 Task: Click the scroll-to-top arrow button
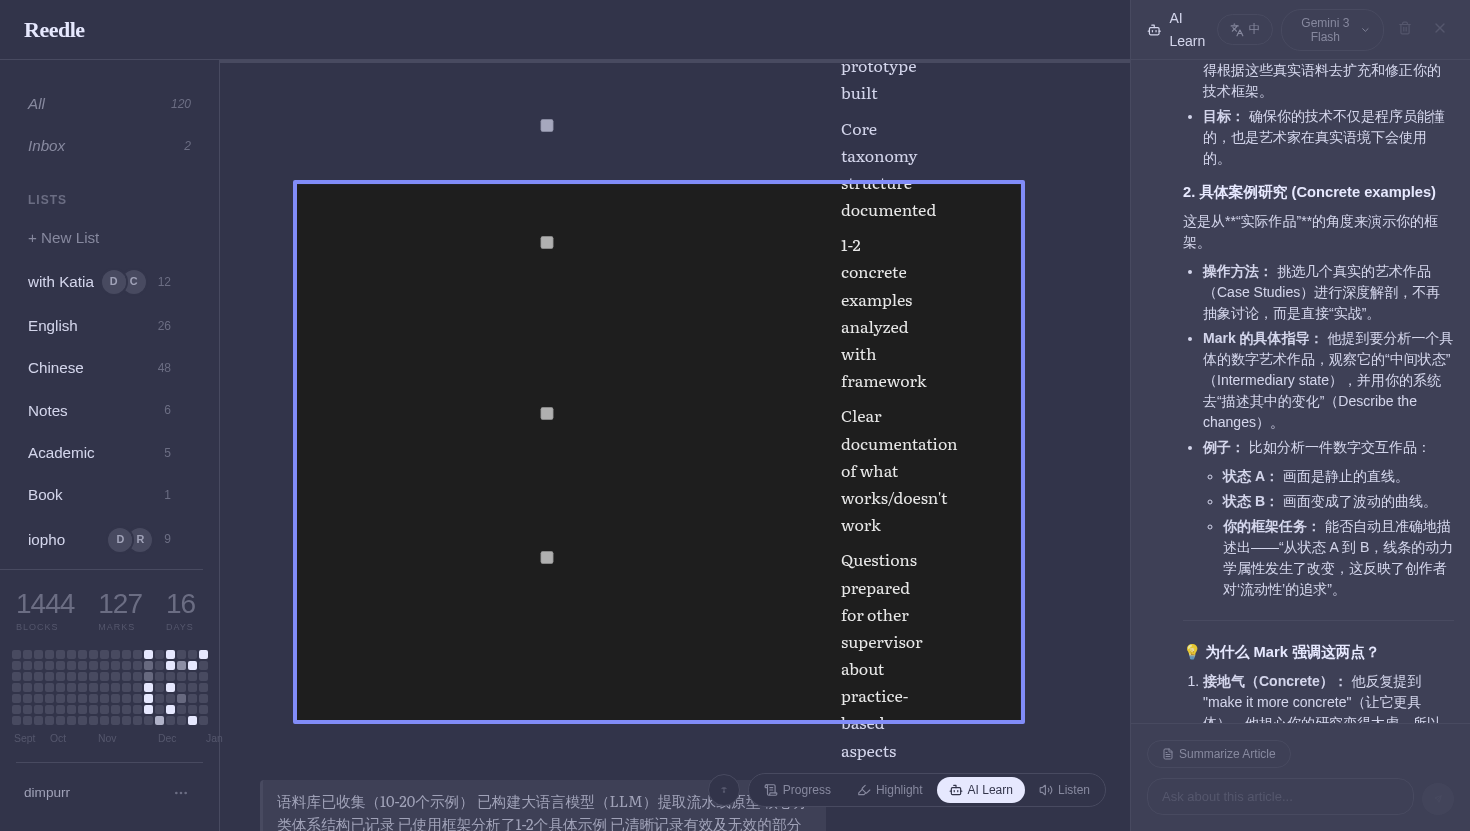click(x=724, y=790)
